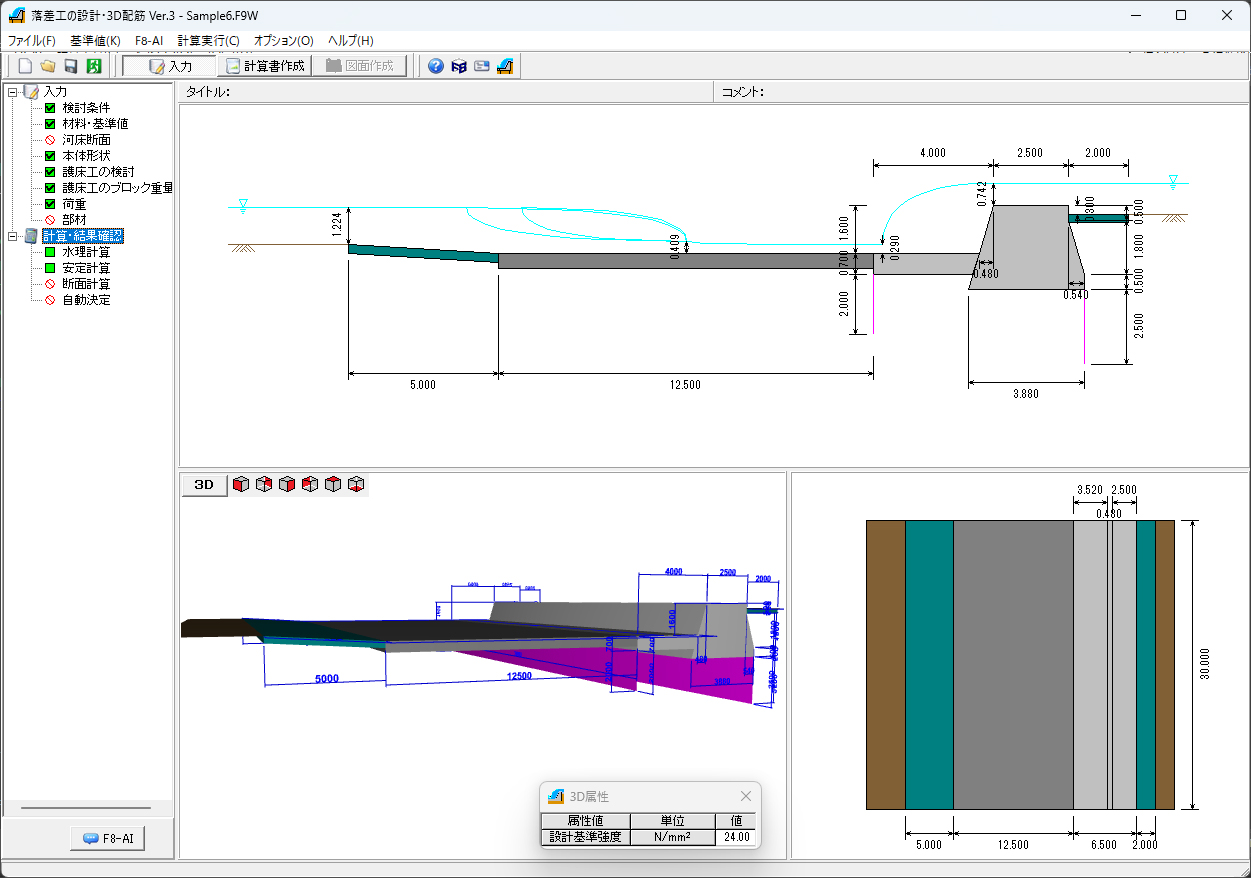Close the 3D属性 popup window
Viewport: 1251px width, 878px height.
pyautogui.click(x=745, y=796)
